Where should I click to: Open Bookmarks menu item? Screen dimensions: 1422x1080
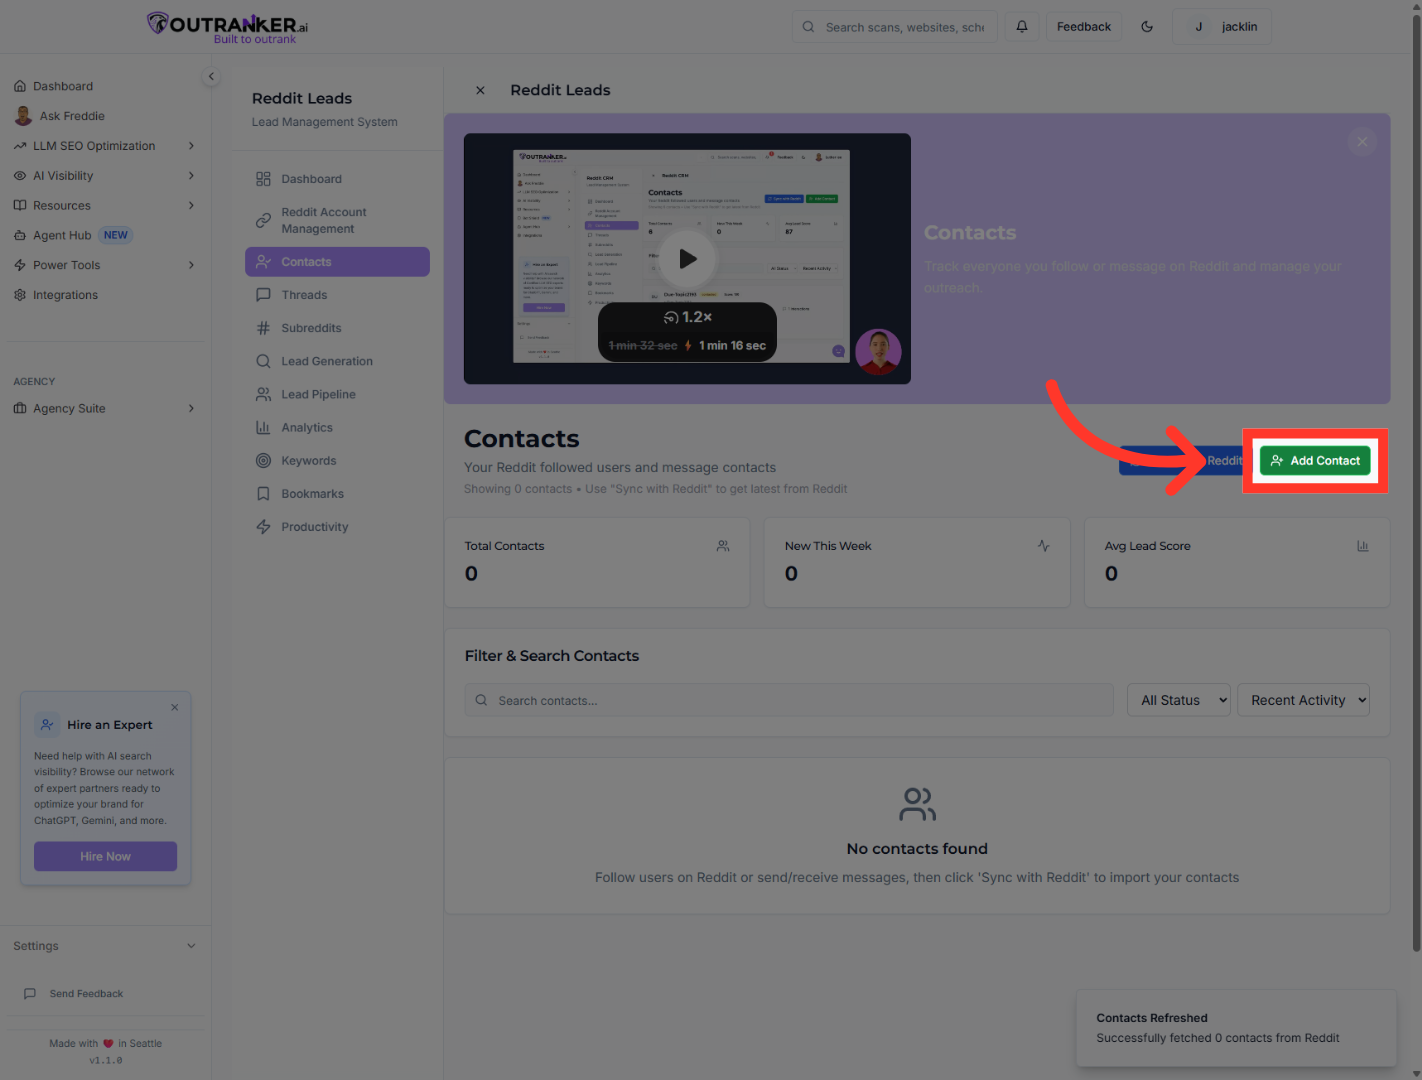pyautogui.click(x=337, y=494)
